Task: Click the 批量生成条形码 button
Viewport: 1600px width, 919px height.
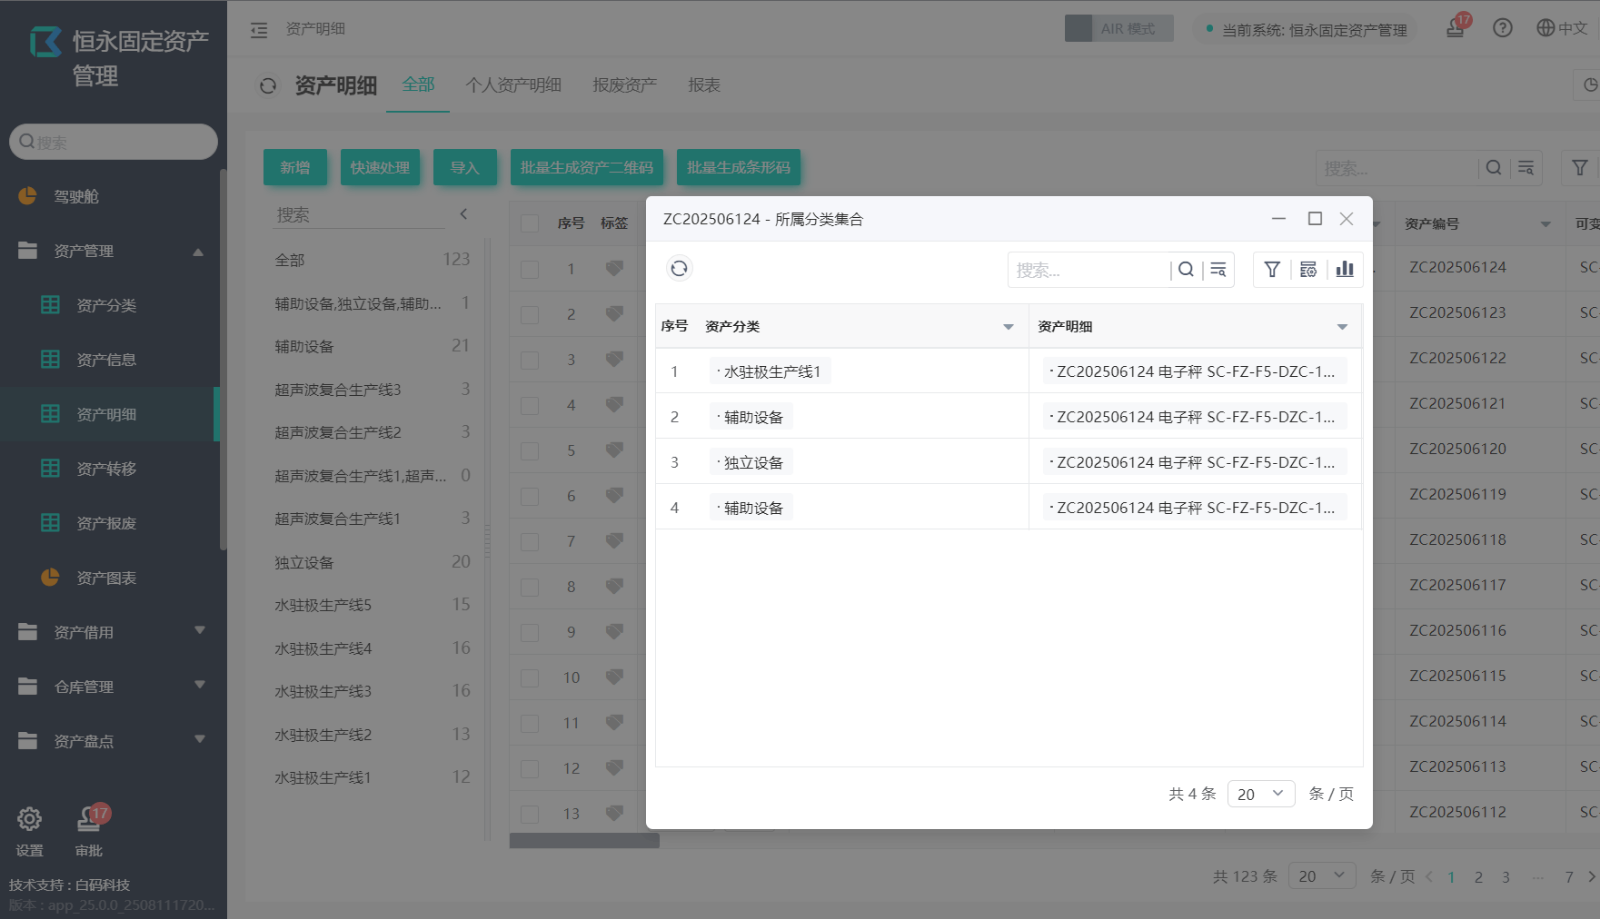Action: (738, 168)
